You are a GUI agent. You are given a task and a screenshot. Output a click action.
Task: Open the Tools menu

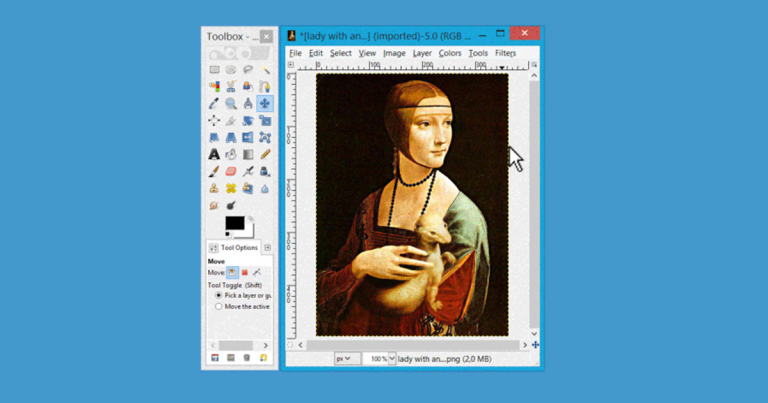pos(478,53)
